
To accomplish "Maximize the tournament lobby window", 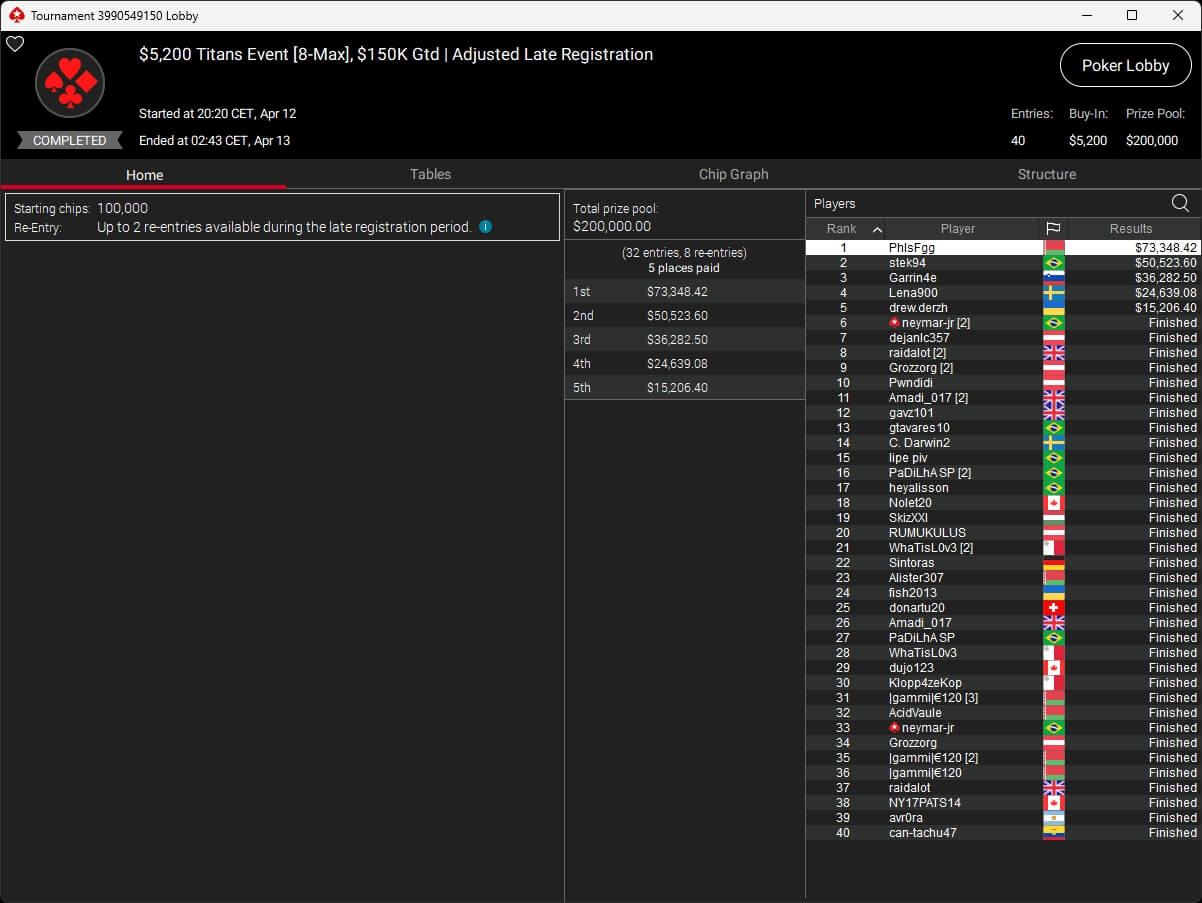I will pos(1131,15).
